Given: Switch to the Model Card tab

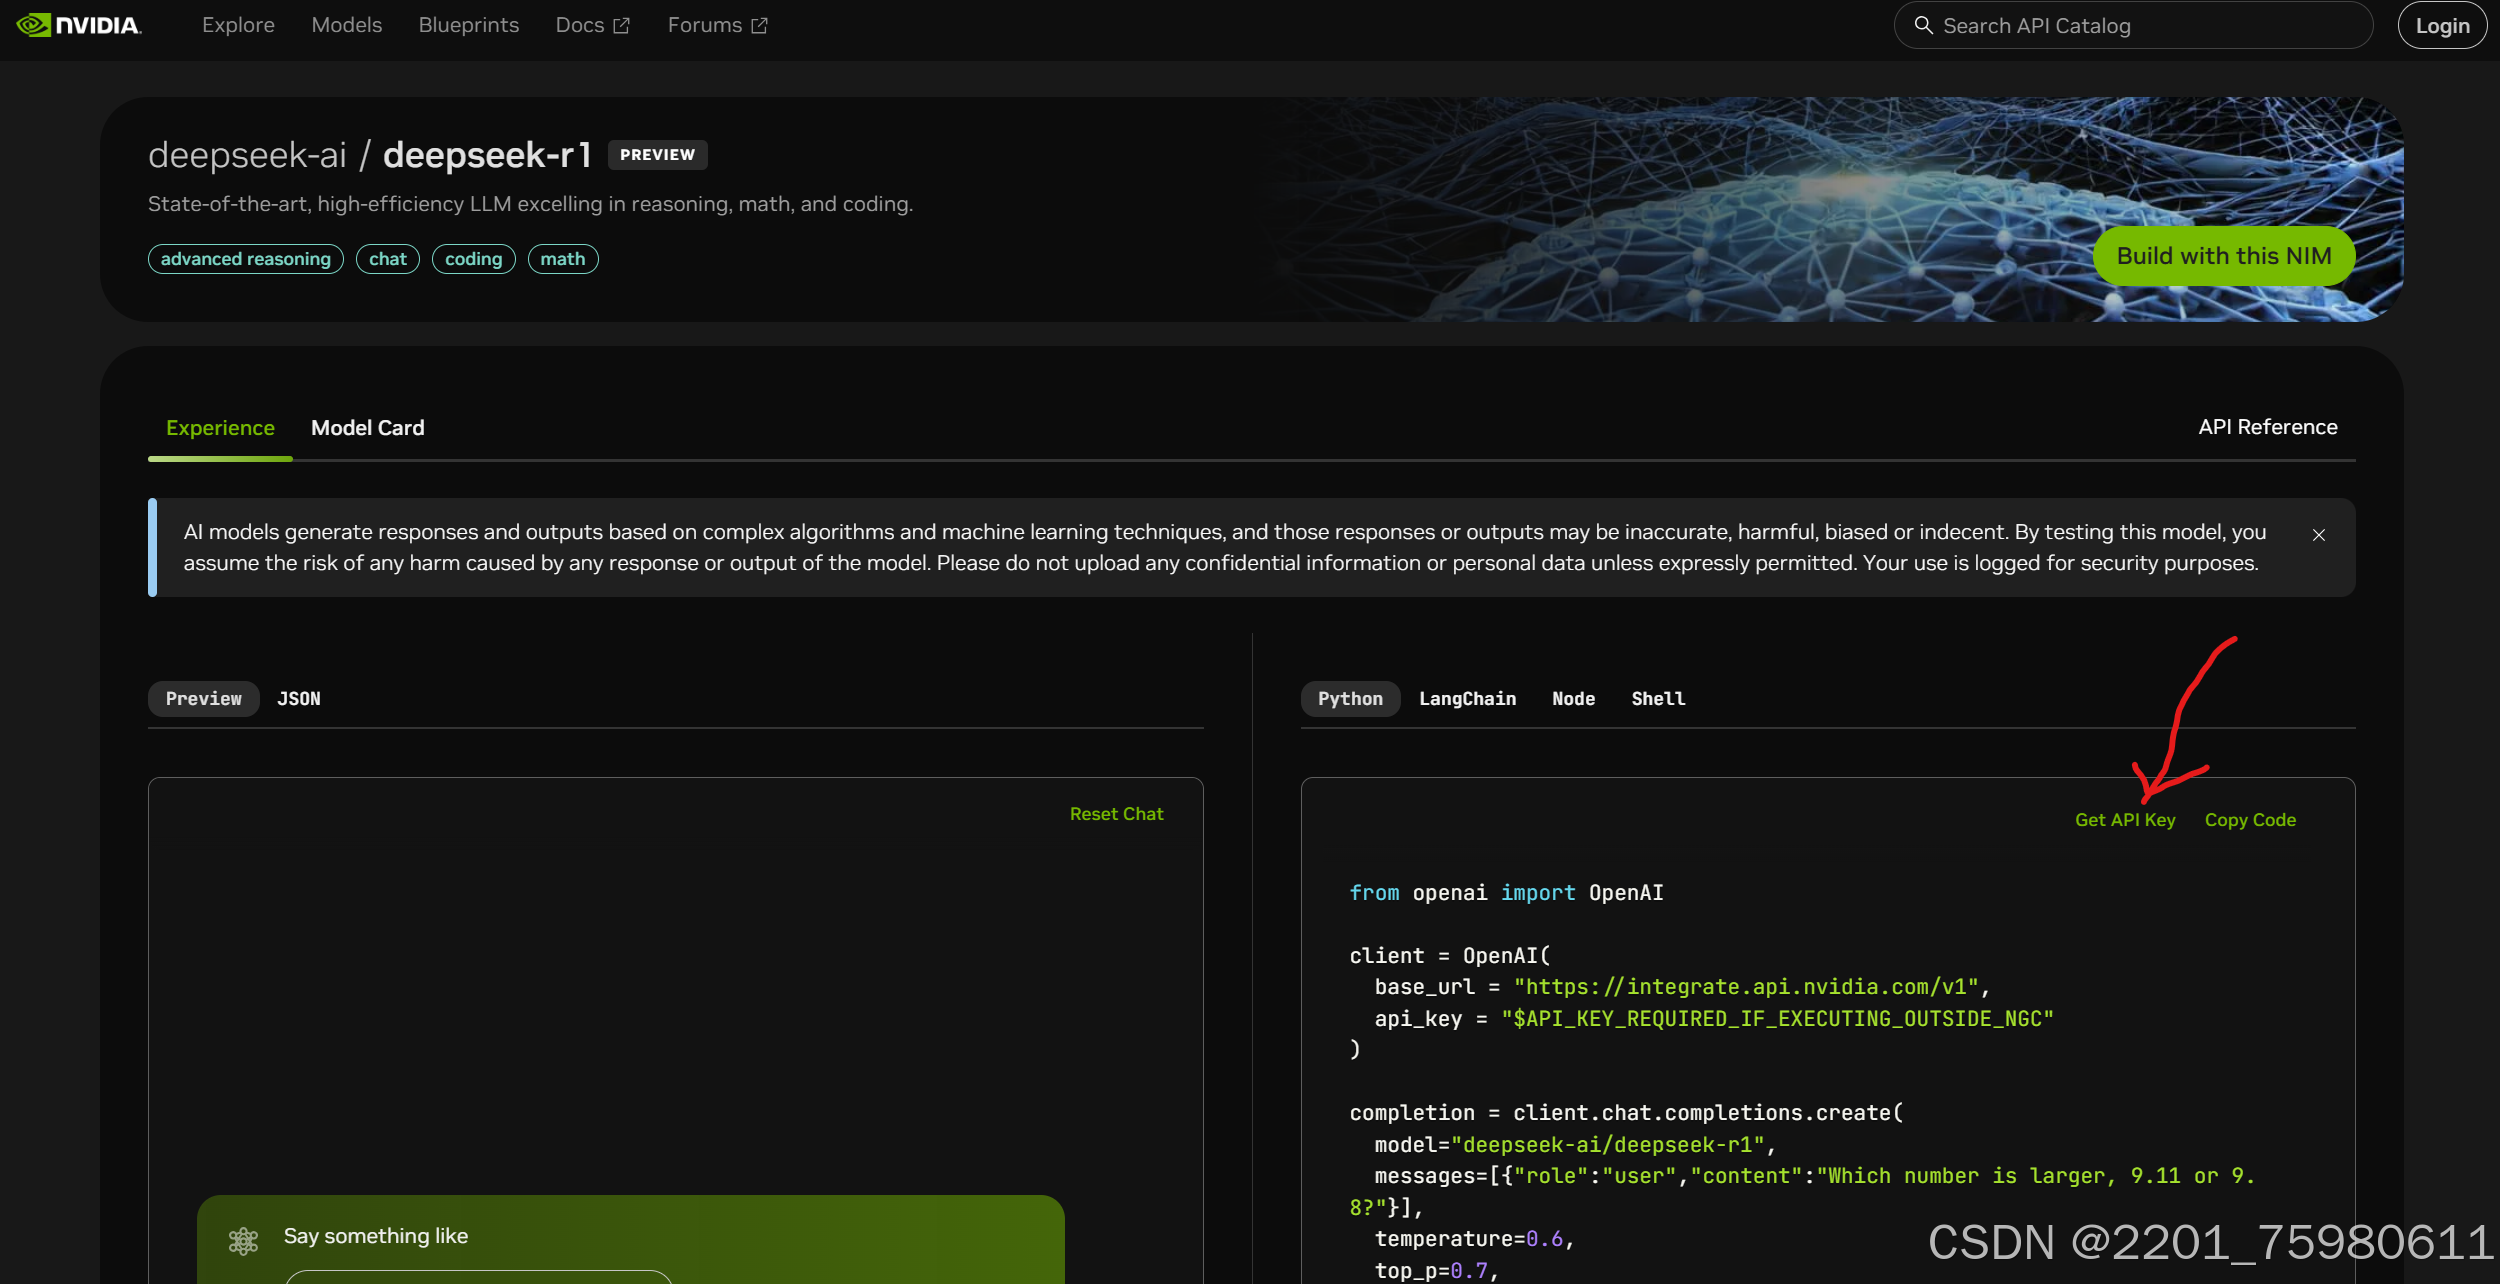Looking at the screenshot, I should click(367, 428).
